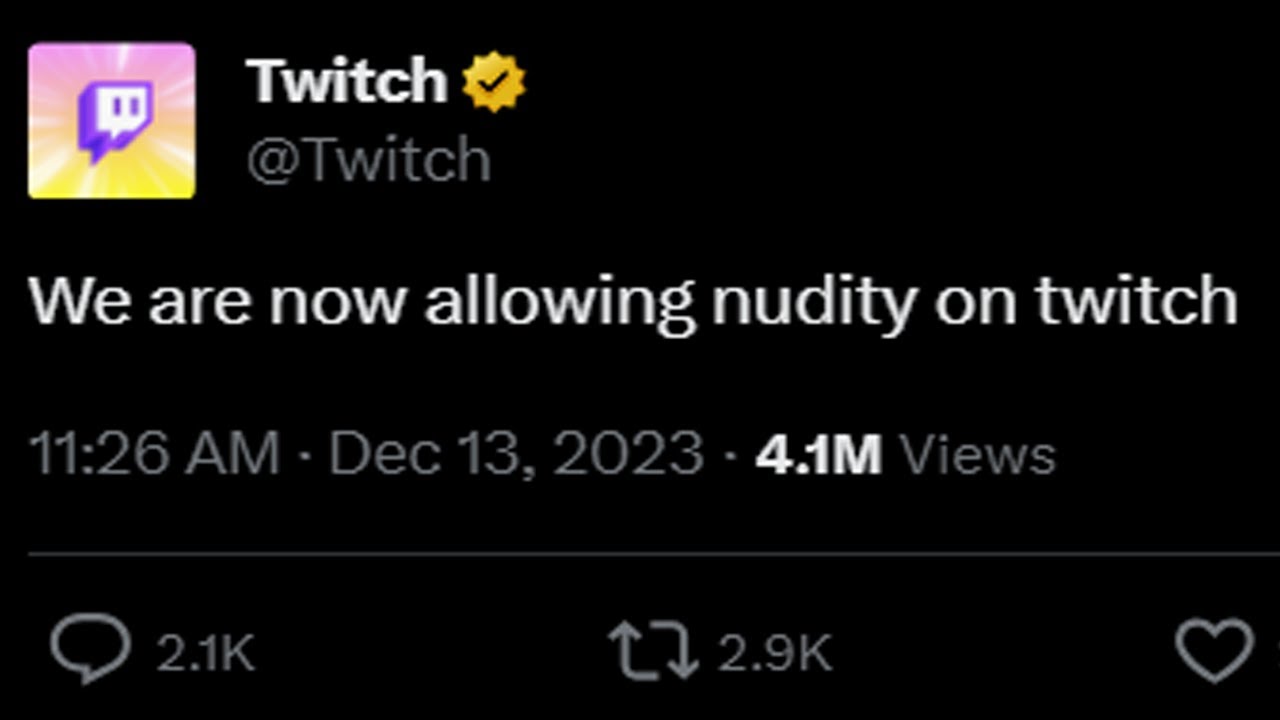Click the Views label
Viewport: 1280px width, 720px height.
(978, 454)
